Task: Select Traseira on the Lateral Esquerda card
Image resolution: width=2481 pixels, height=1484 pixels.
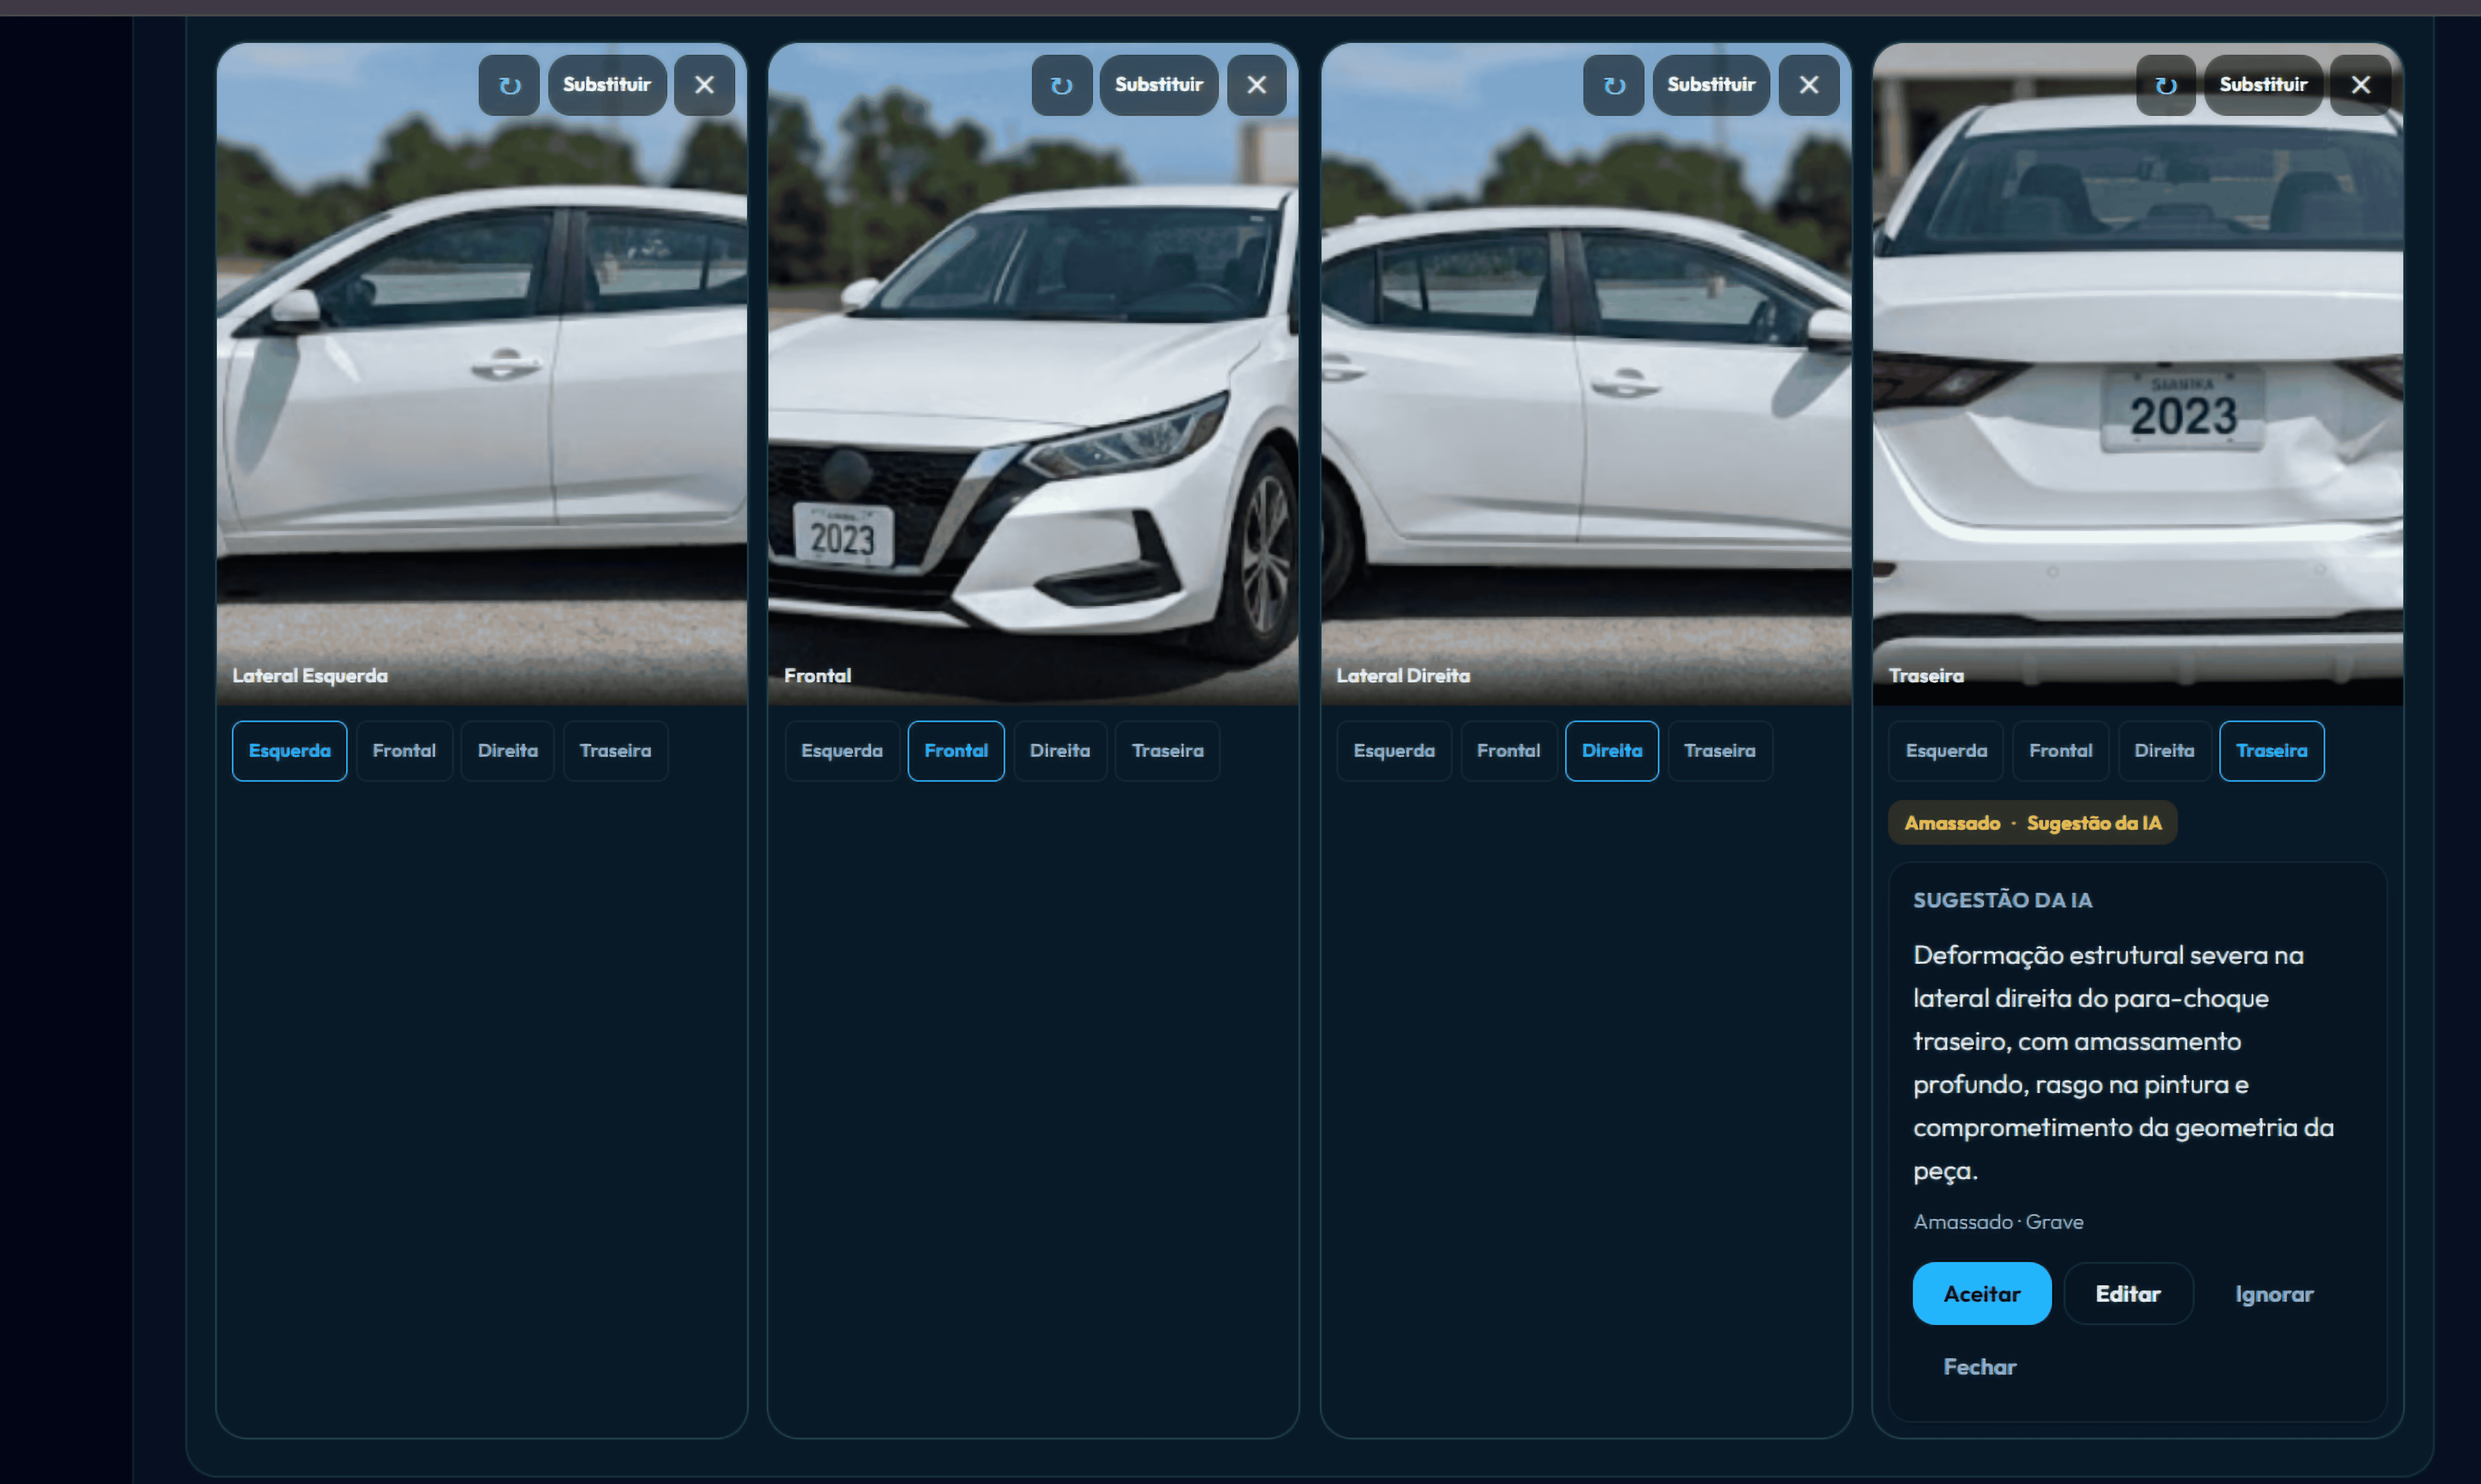Action: tap(616, 751)
